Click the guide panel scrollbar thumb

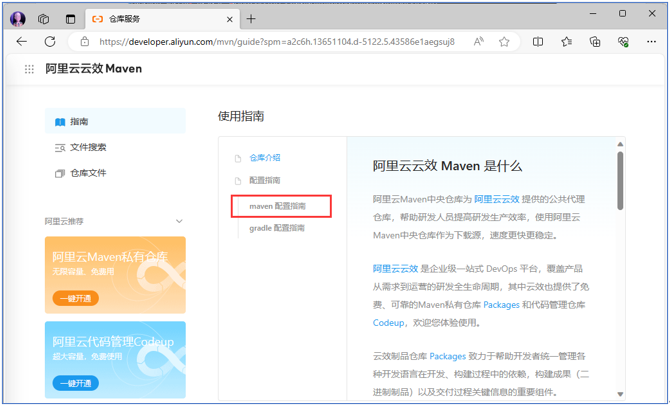tap(620, 181)
